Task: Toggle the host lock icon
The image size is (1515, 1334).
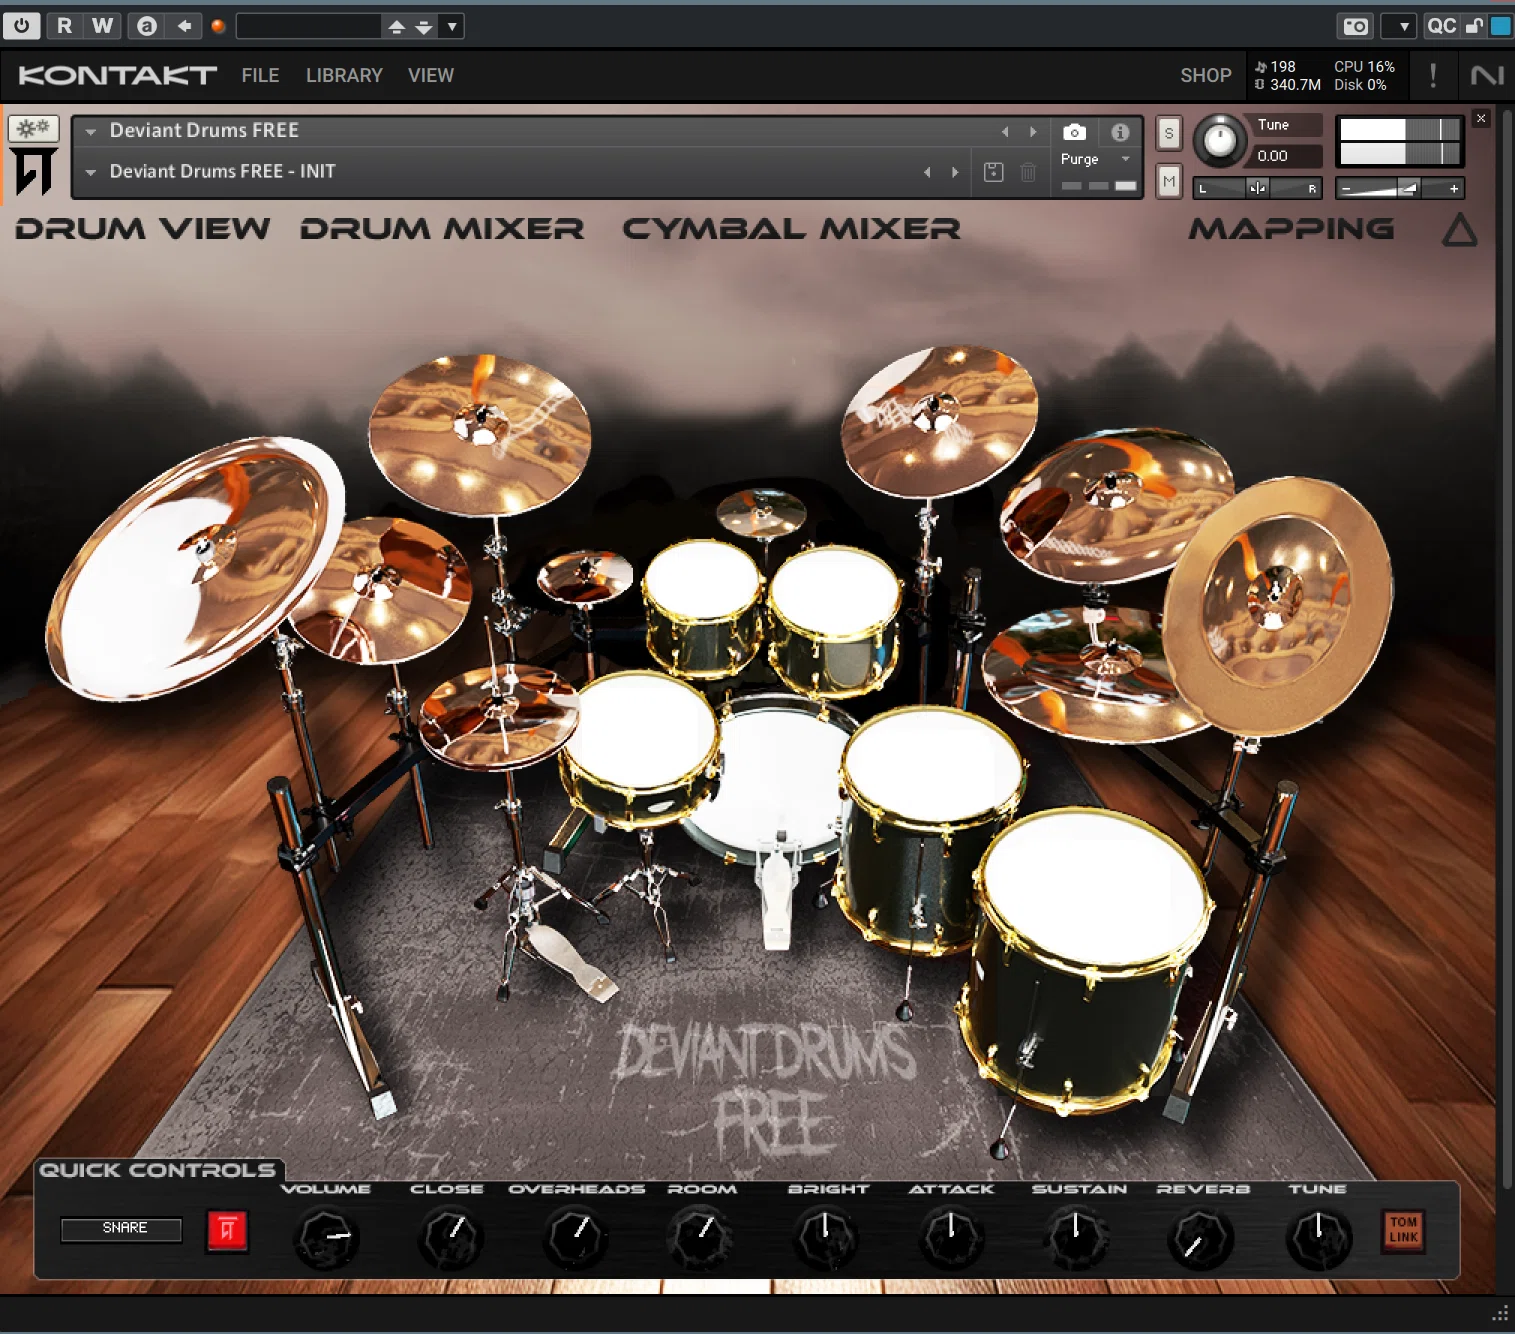Action: (1474, 26)
